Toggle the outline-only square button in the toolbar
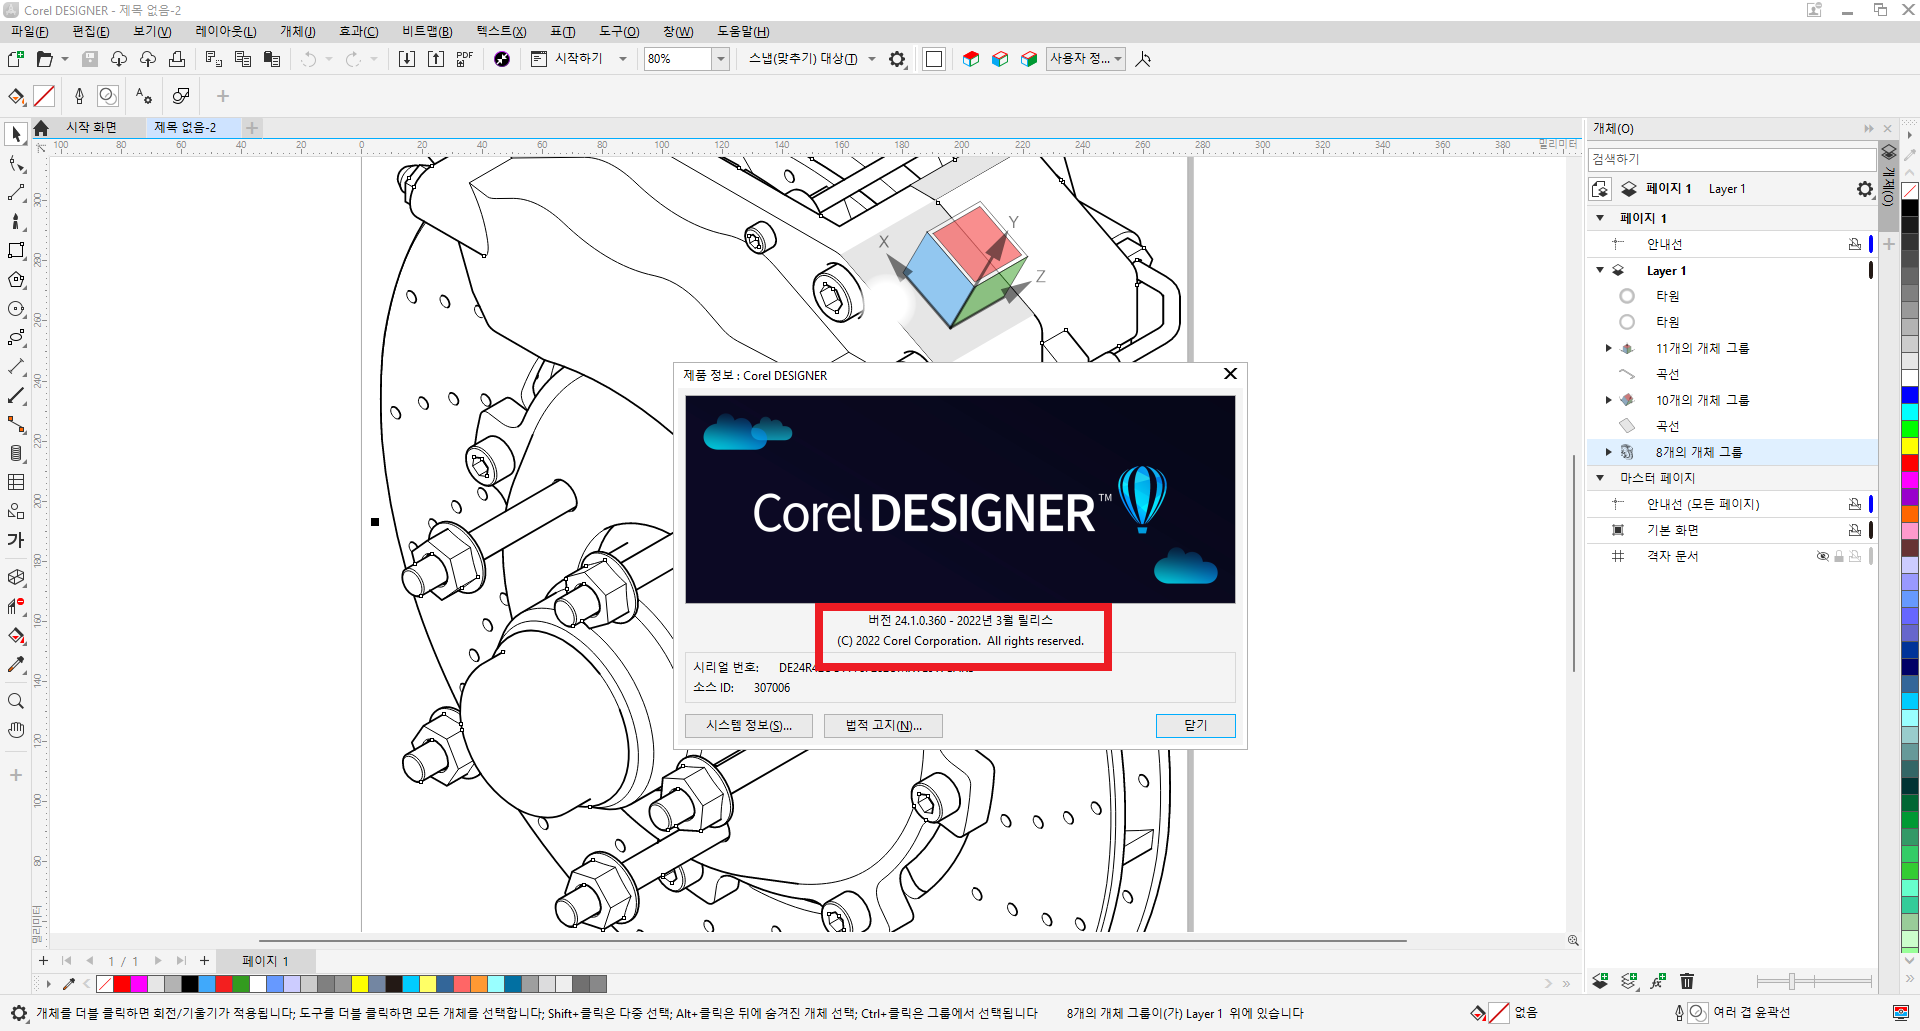 [934, 59]
